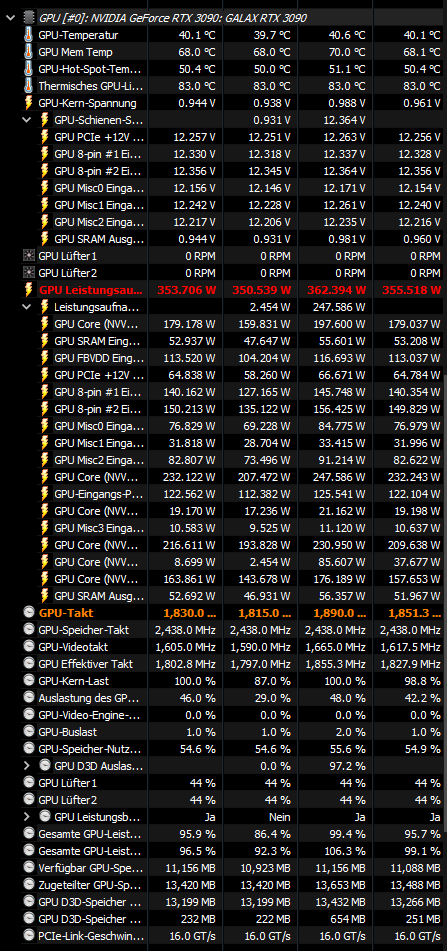Click the clock icon beside GPU-Speicher-Takt
The image size is (447, 951).
(x=28, y=630)
